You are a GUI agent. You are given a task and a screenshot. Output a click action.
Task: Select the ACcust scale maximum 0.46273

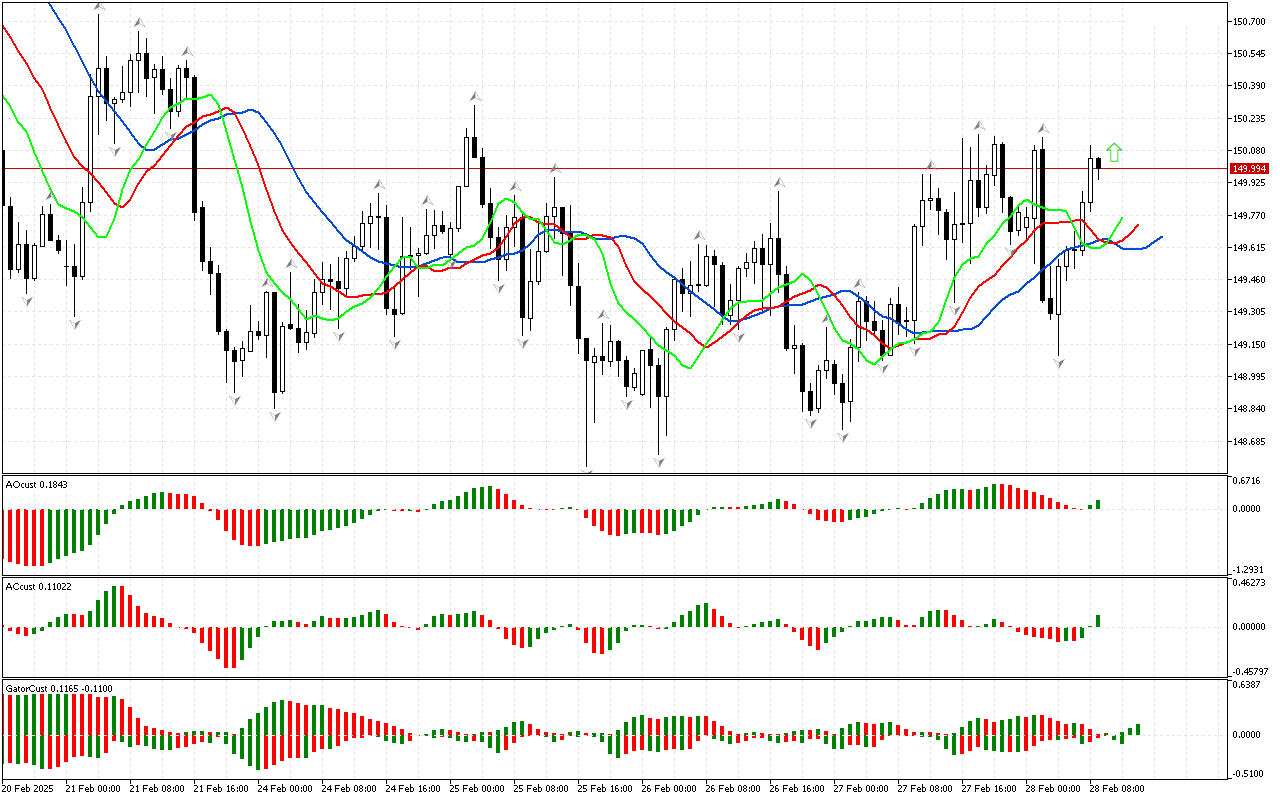(1250, 582)
